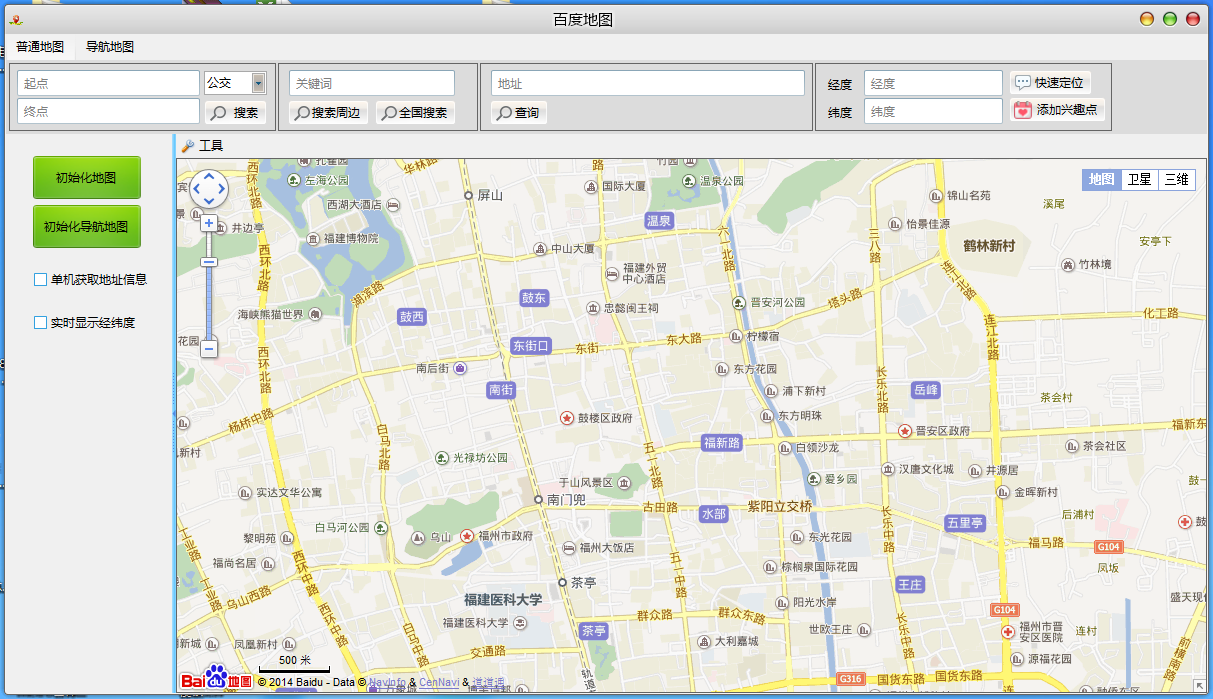Click the building icon beside 国际大厦
Image resolution: width=1213 pixels, height=699 pixels.
pos(589,185)
